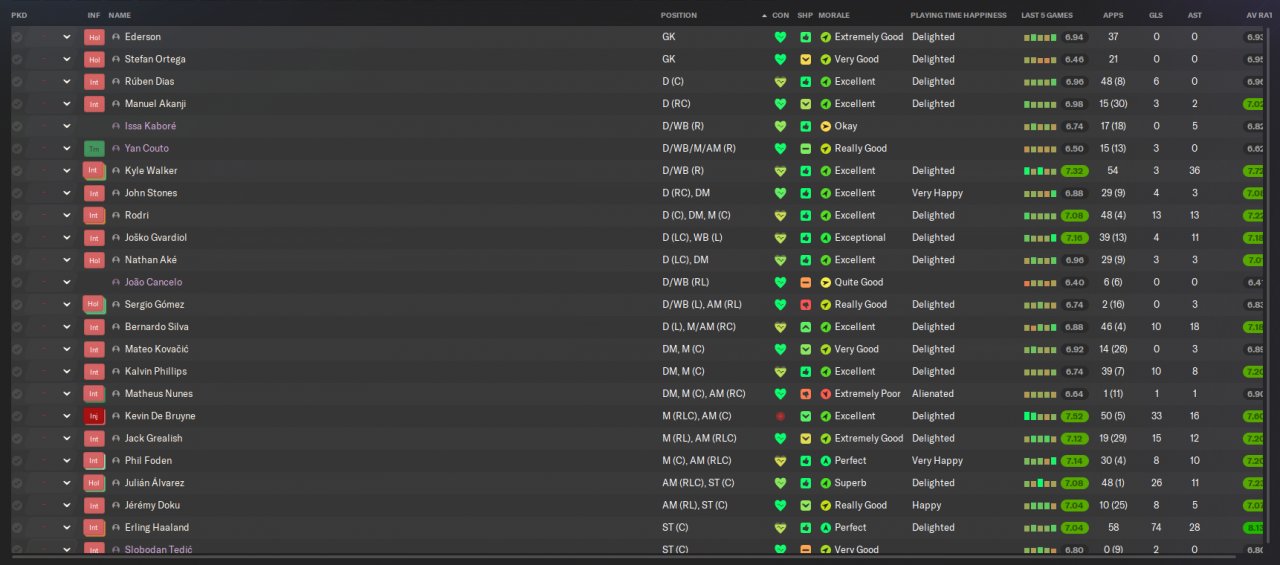1280x565 pixels.
Task: Click Rúben Dias's condition heart icon
Action: pyautogui.click(x=780, y=82)
